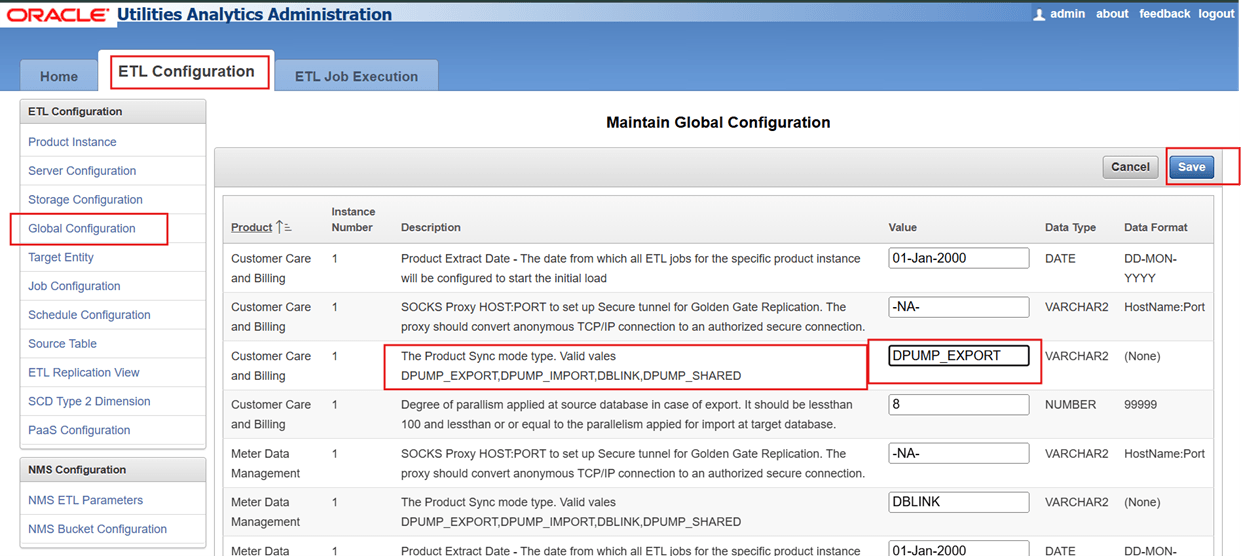Click the admin username link
1241x556 pixels.
(x=1067, y=14)
